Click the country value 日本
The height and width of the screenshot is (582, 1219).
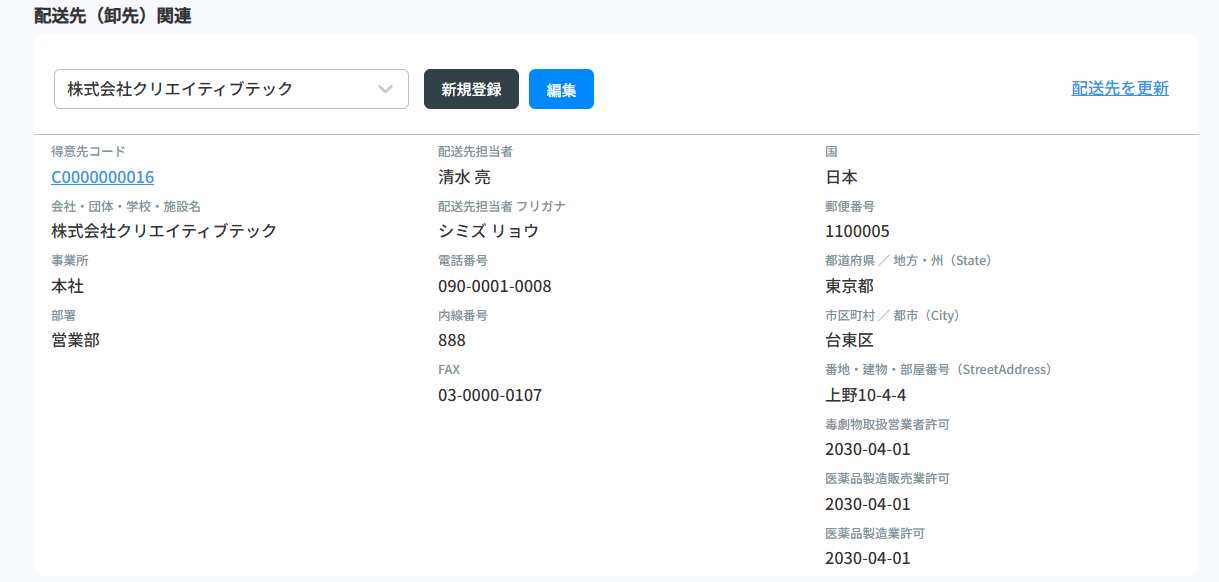(x=841, y=177)
